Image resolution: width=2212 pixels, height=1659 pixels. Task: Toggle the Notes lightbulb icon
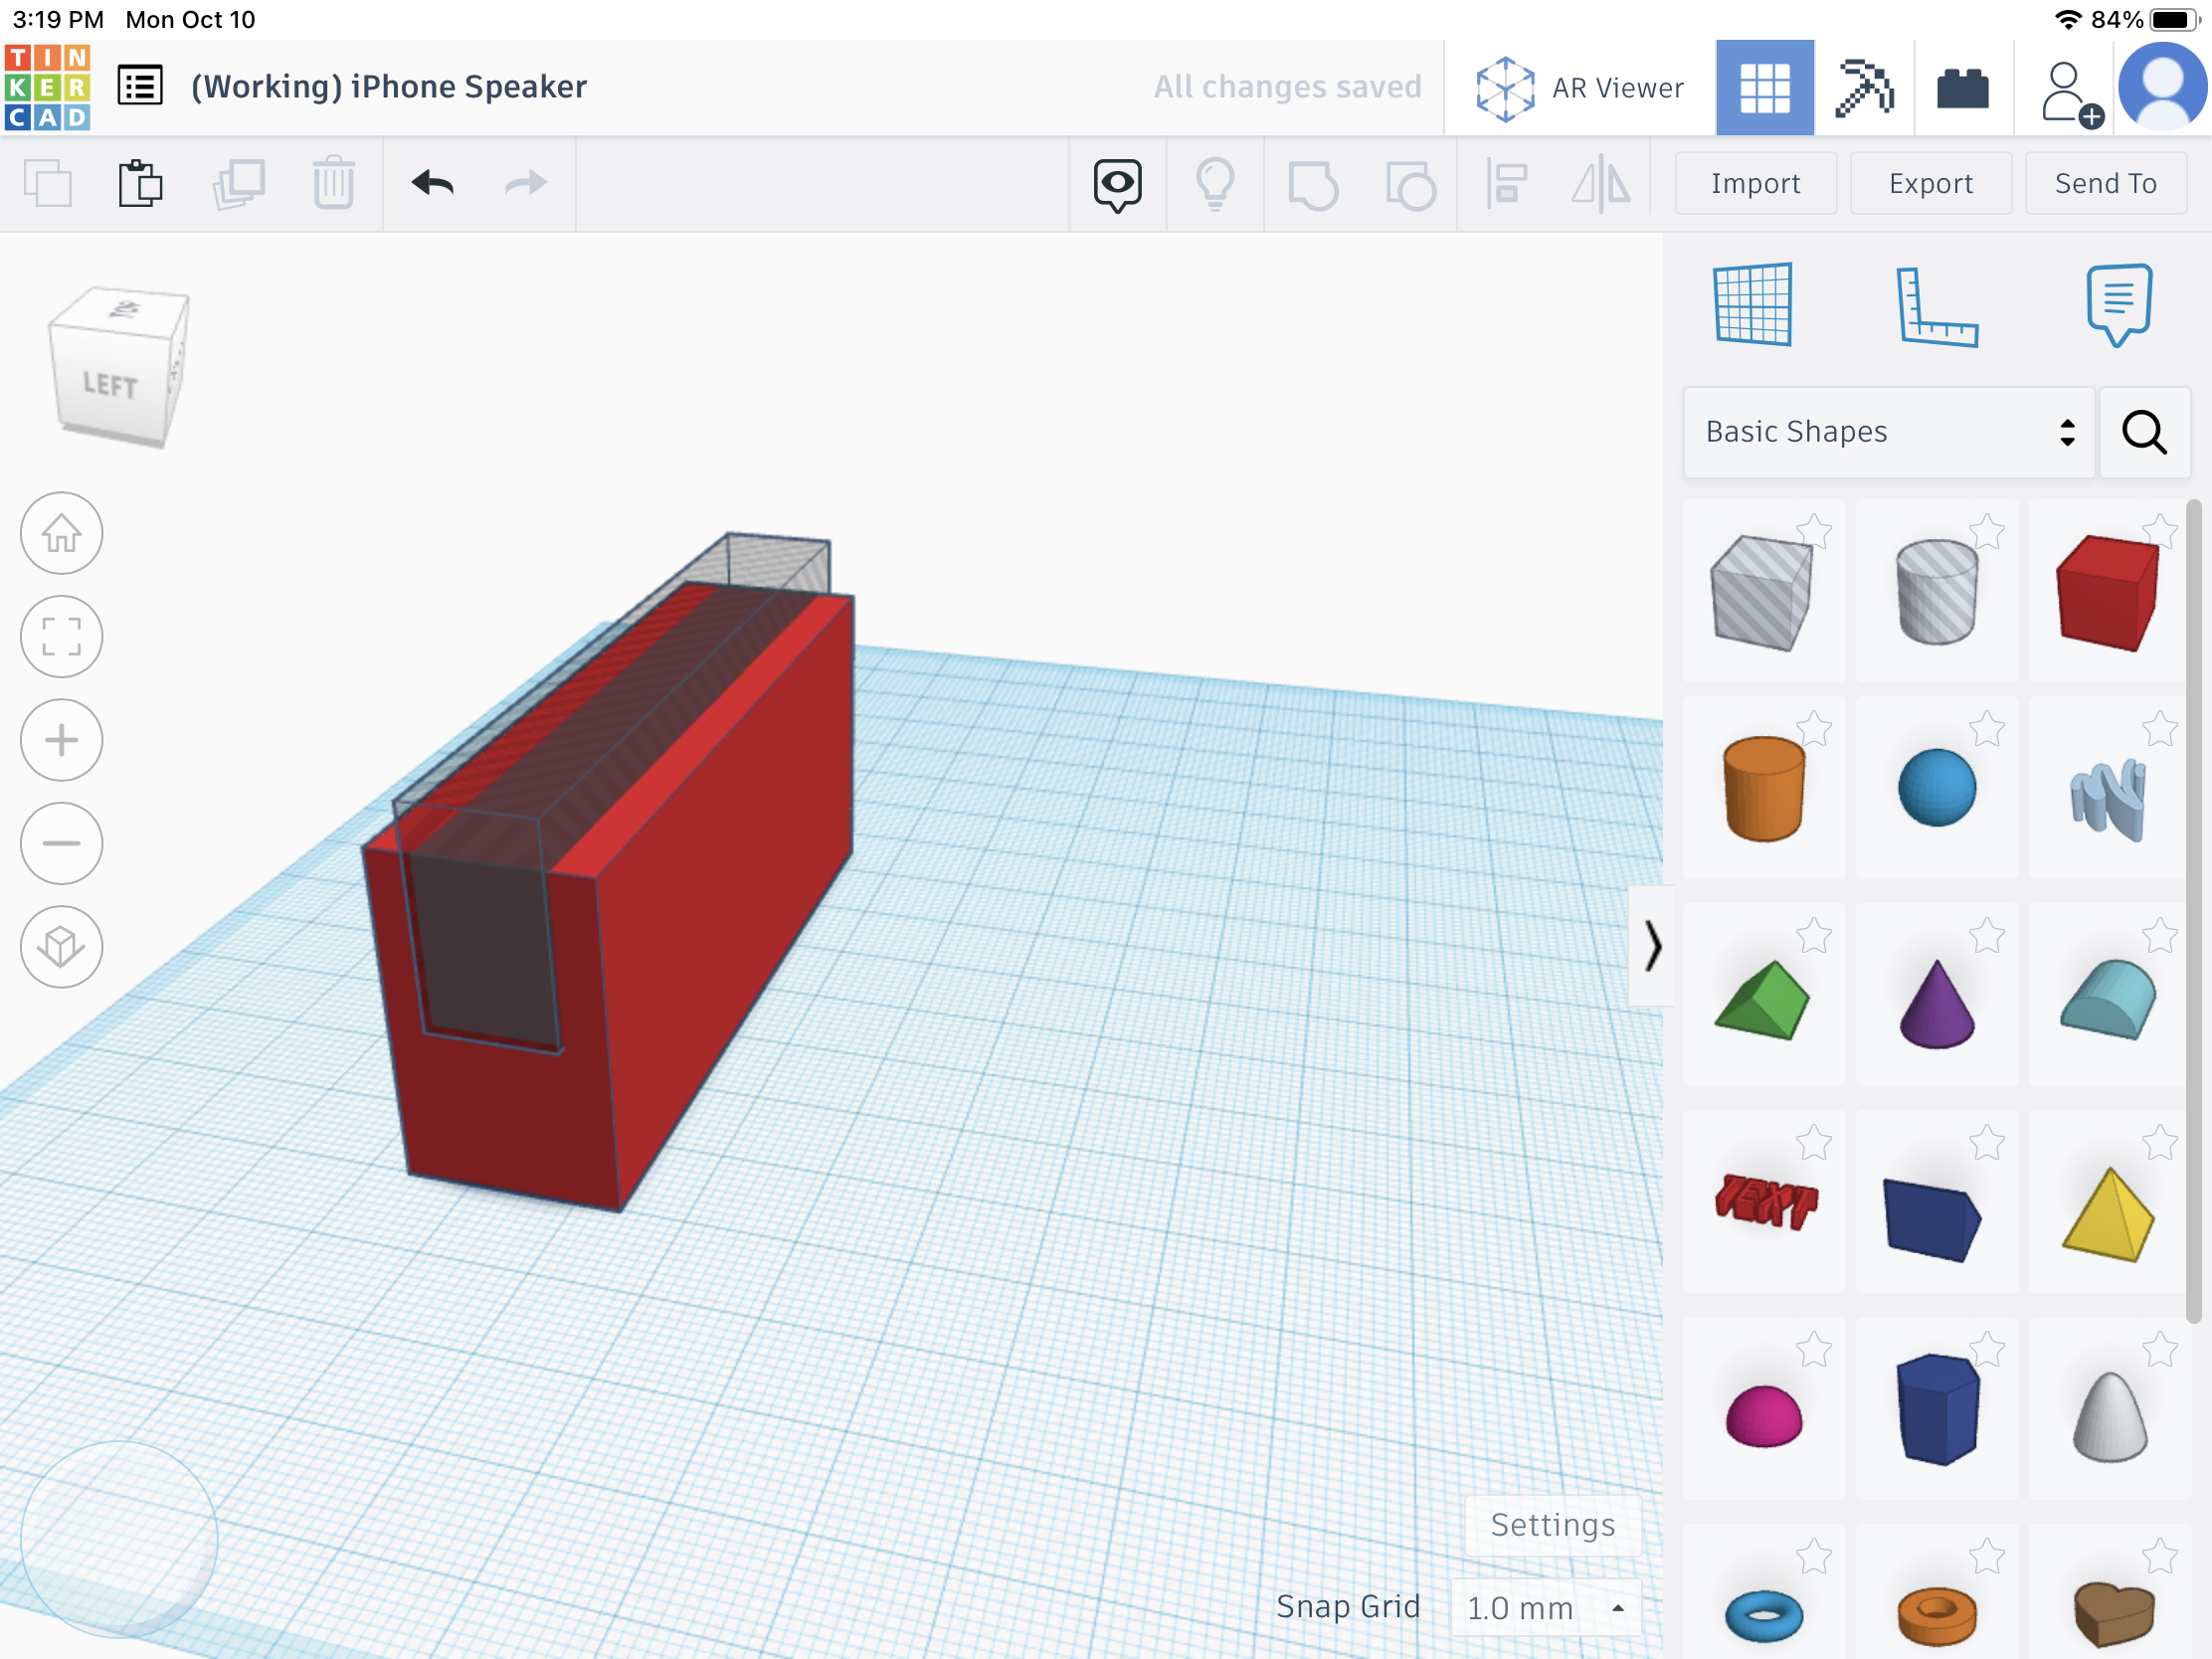(x=1215, y=184)
